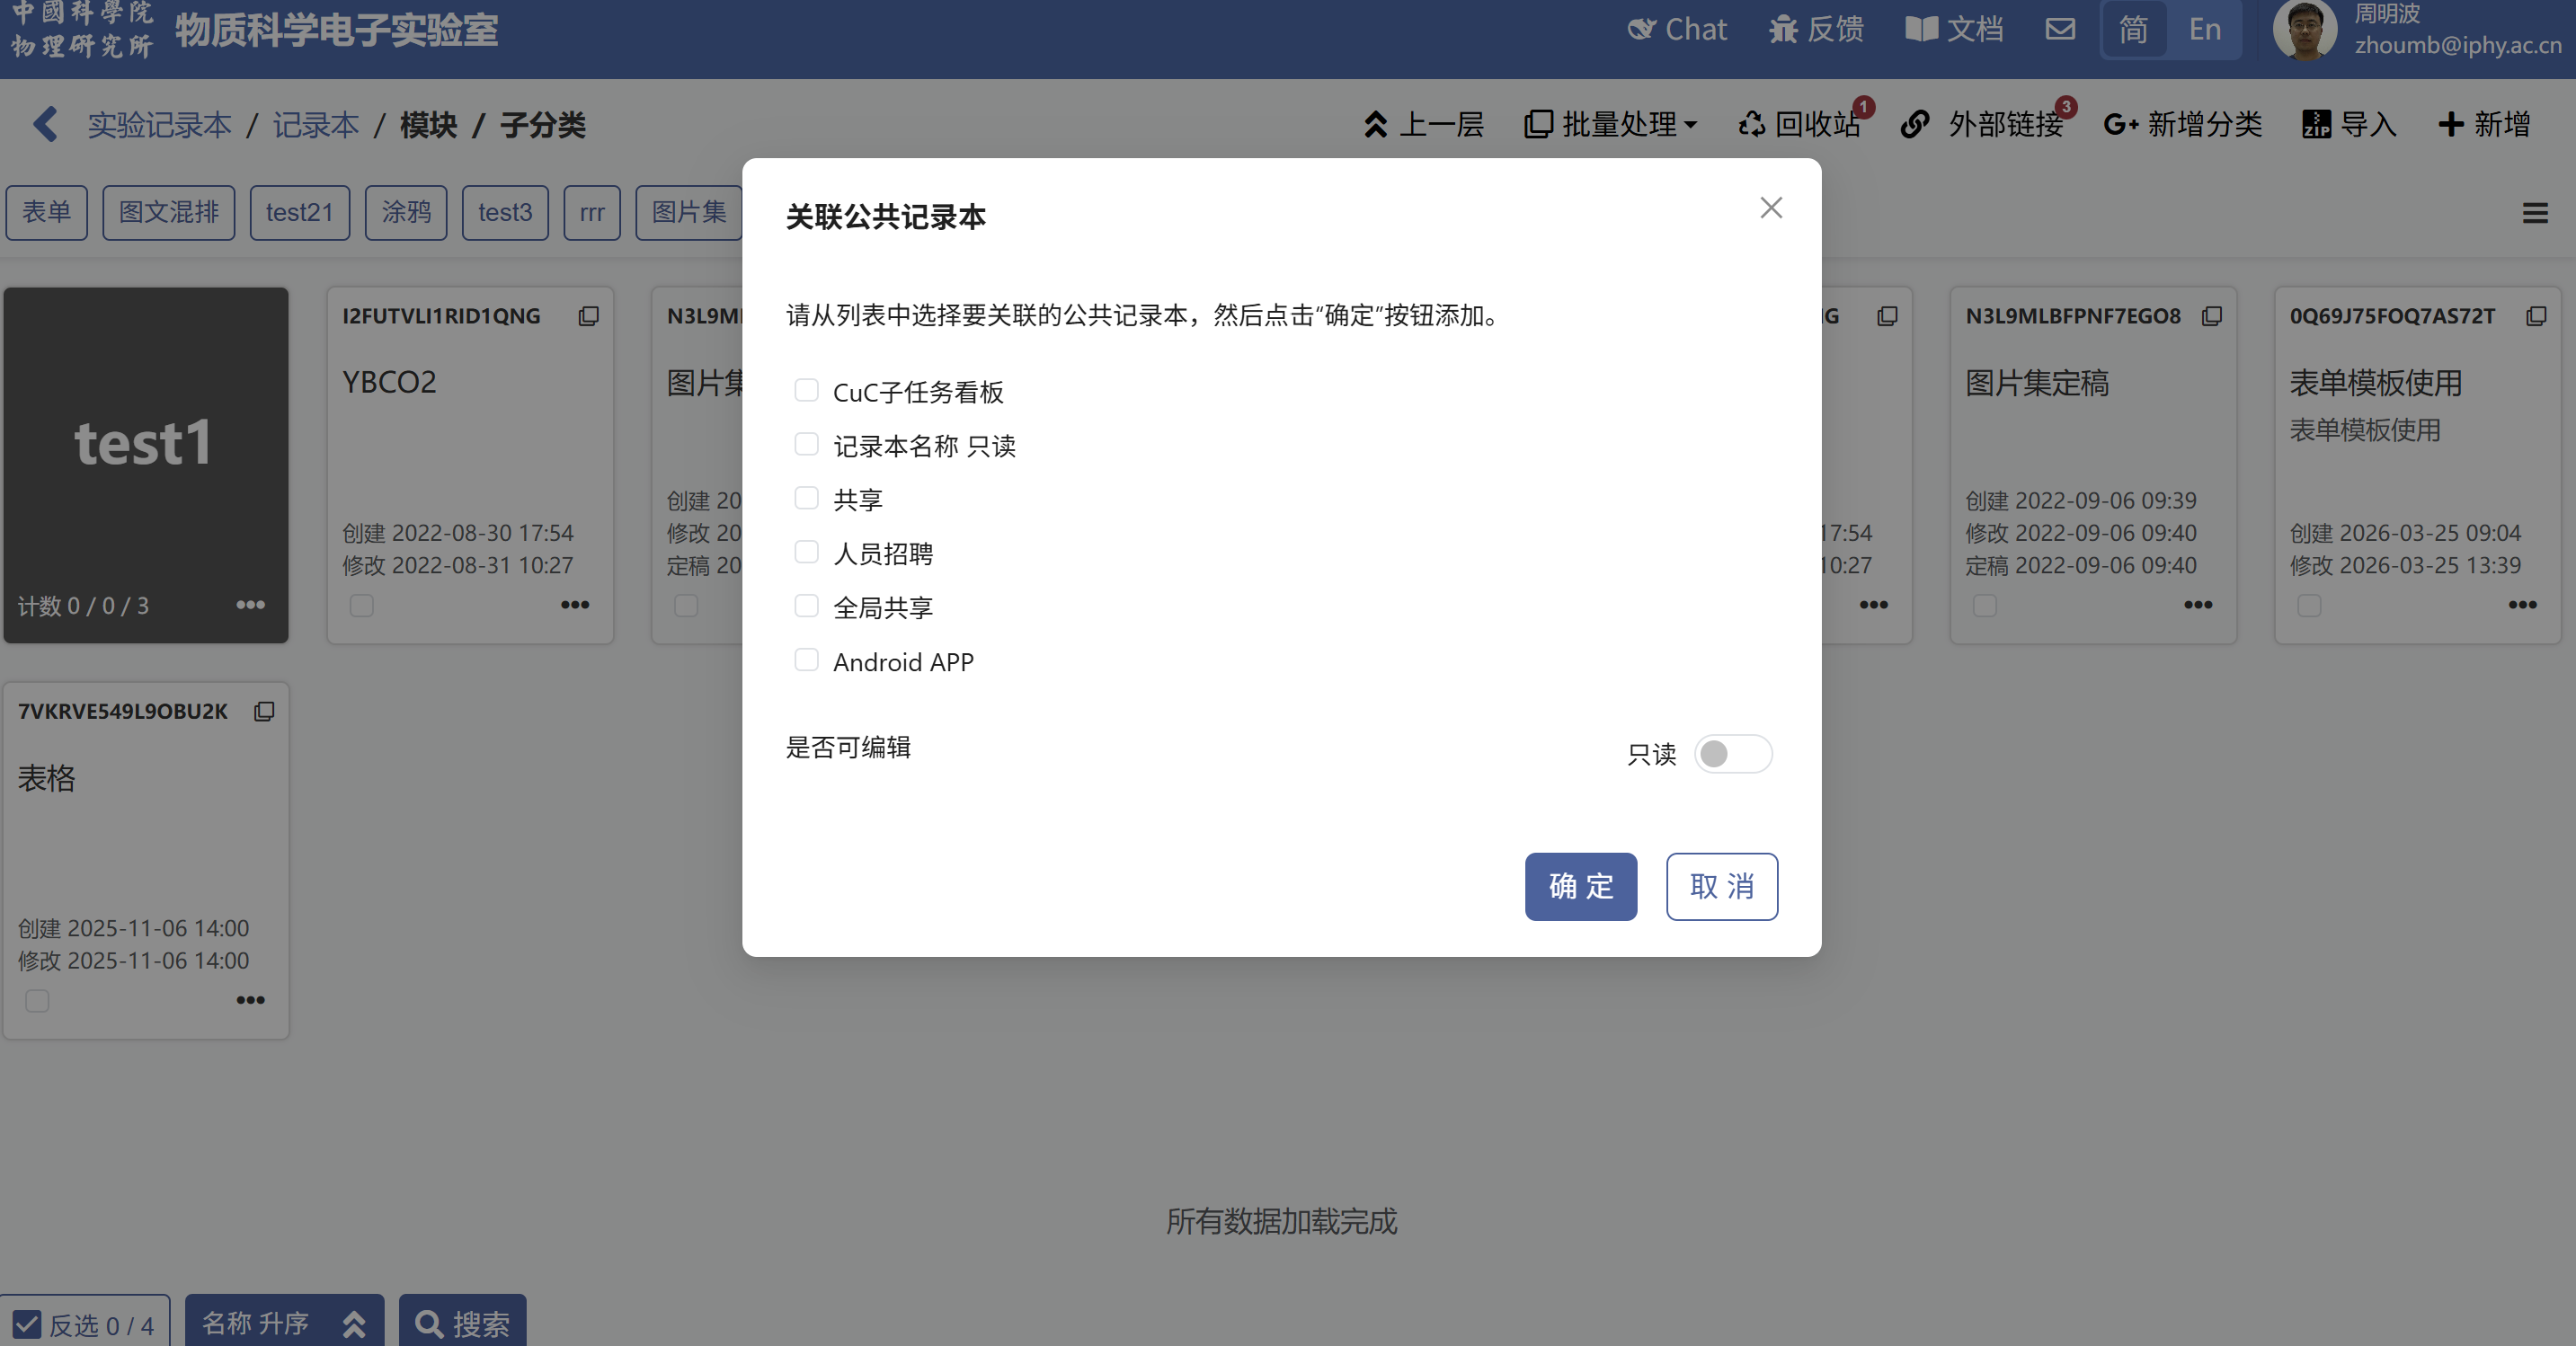
Task: Open the test1 card three-dots menu
Action: (250, 605)
